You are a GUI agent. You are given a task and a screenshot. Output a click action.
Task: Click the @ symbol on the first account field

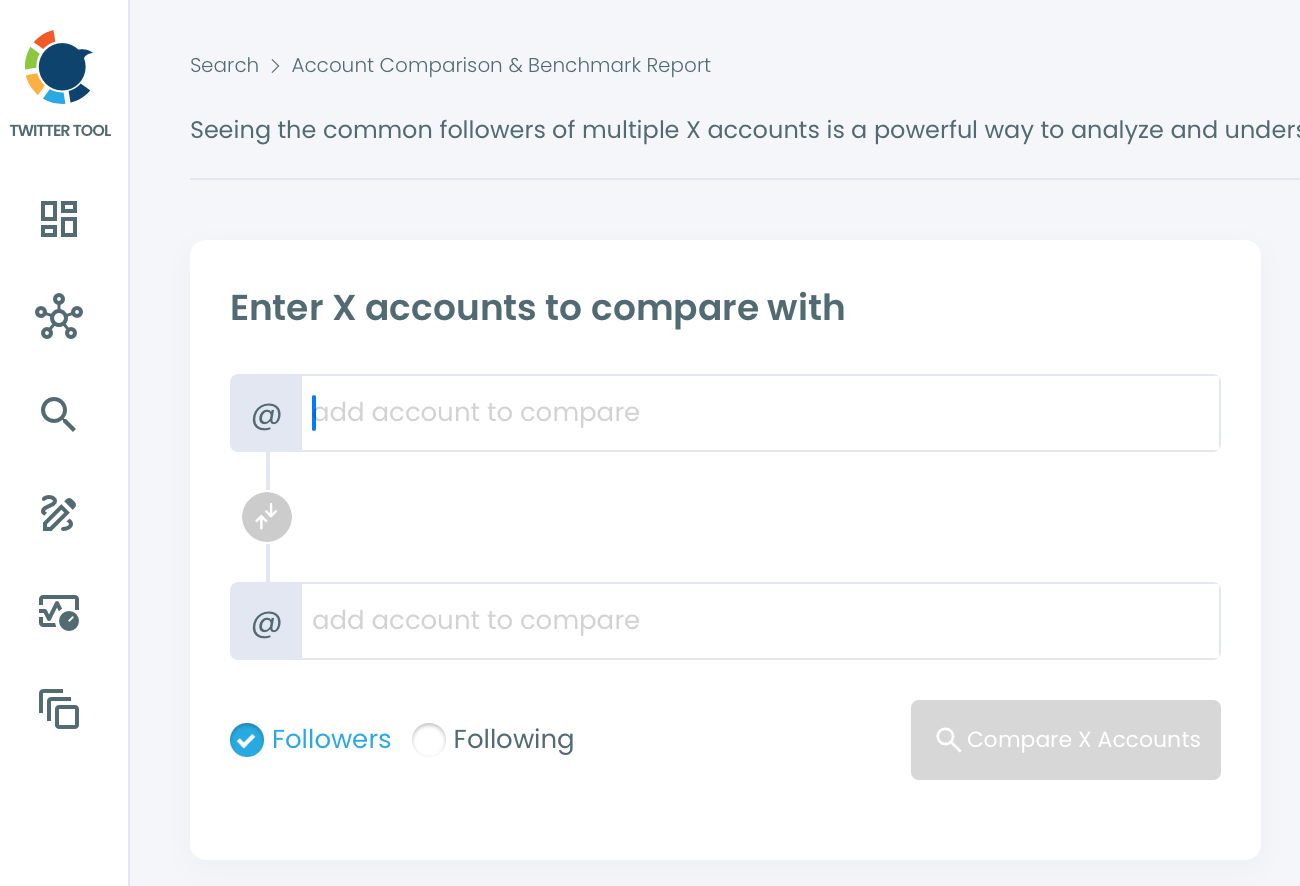click(266, 413)
